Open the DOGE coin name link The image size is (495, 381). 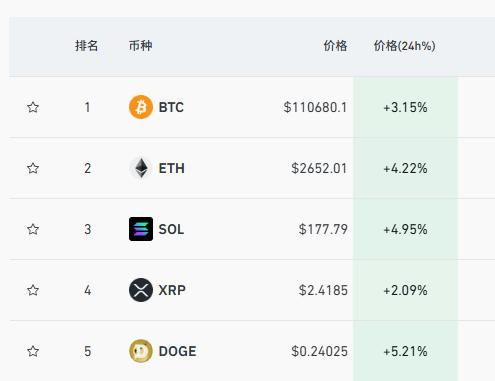pos(177,351)
